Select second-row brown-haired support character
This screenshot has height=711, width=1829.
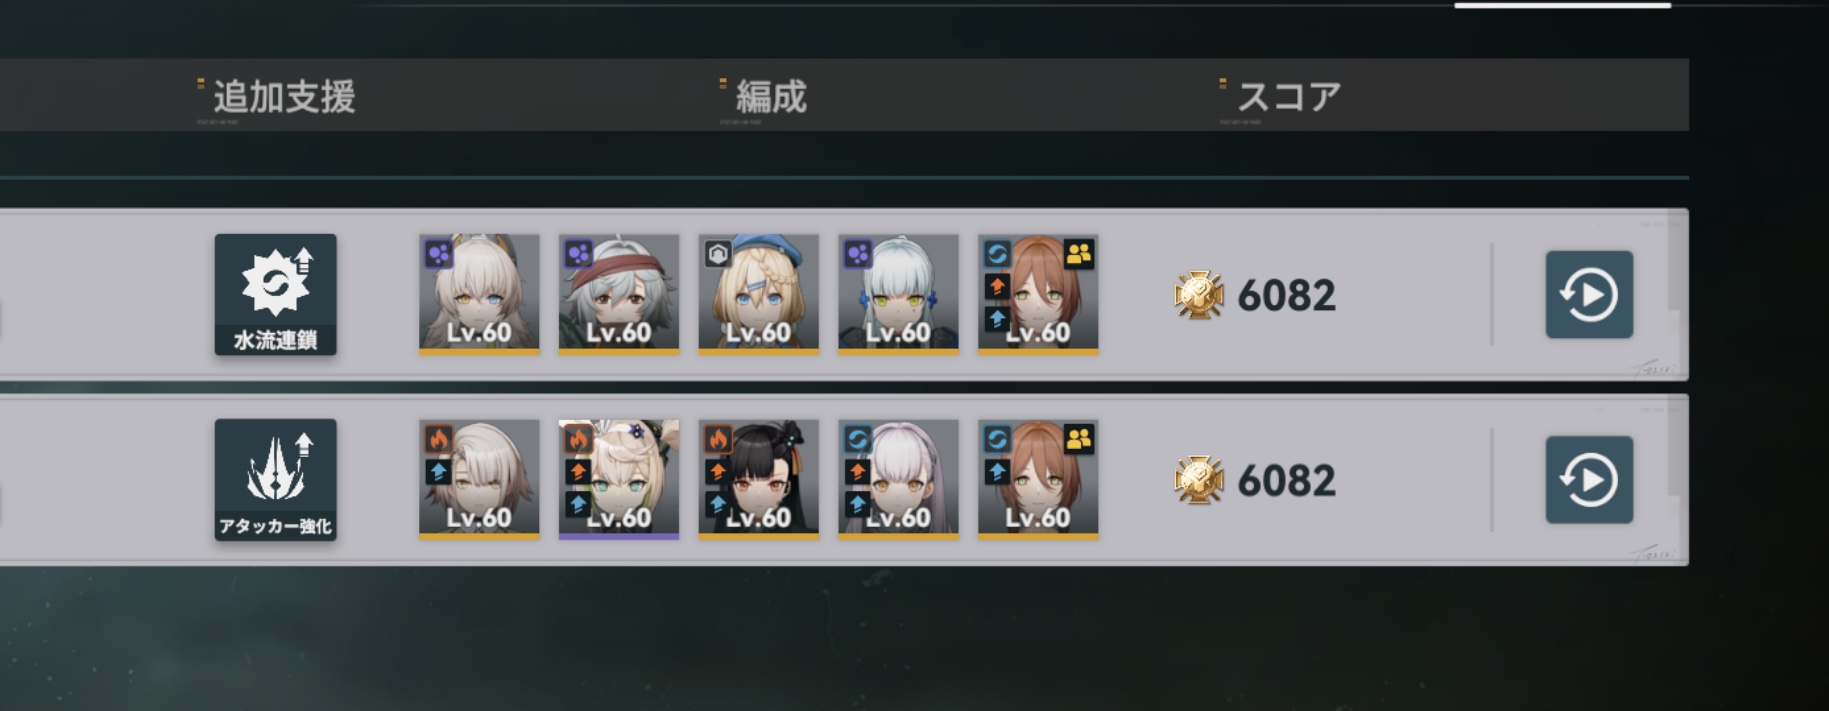pyautogui.click(x=1038, y=480)
